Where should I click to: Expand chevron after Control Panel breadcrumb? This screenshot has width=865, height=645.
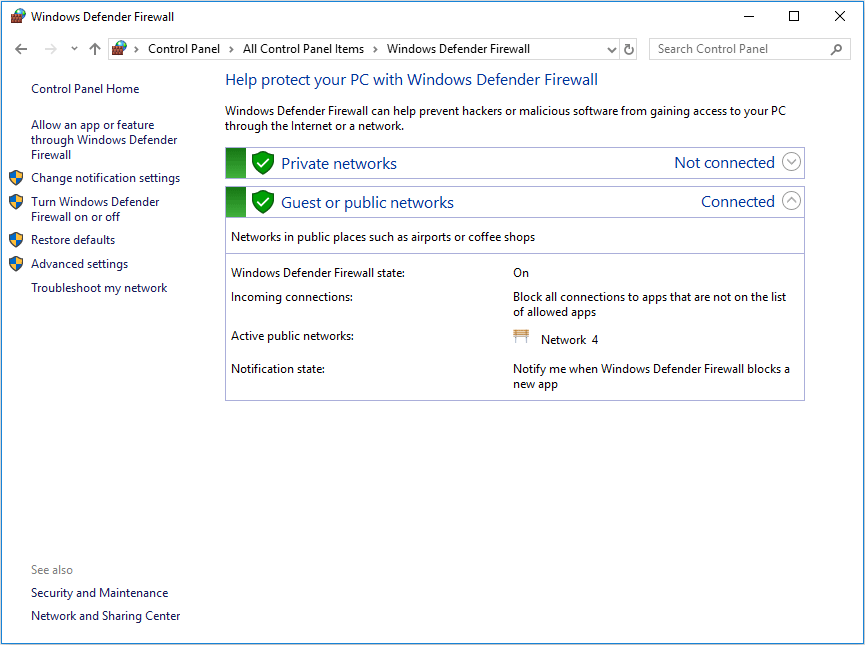pyautogui.click(x=232, y=49)
